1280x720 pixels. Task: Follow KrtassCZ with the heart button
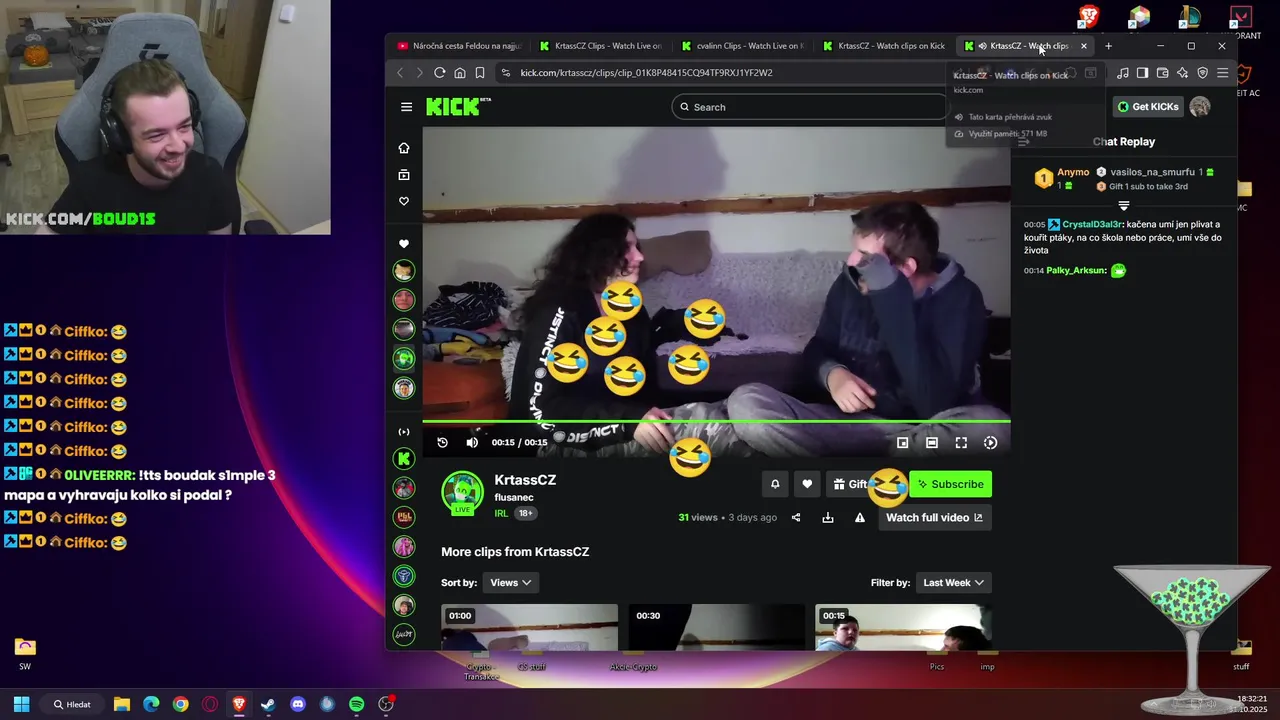click(x=807, y=484)
